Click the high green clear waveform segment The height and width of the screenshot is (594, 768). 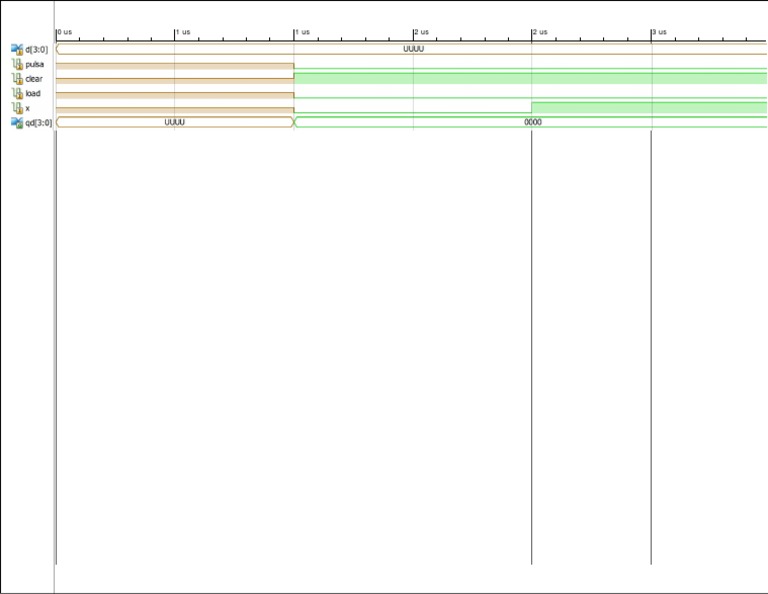(x=530, y=78)
